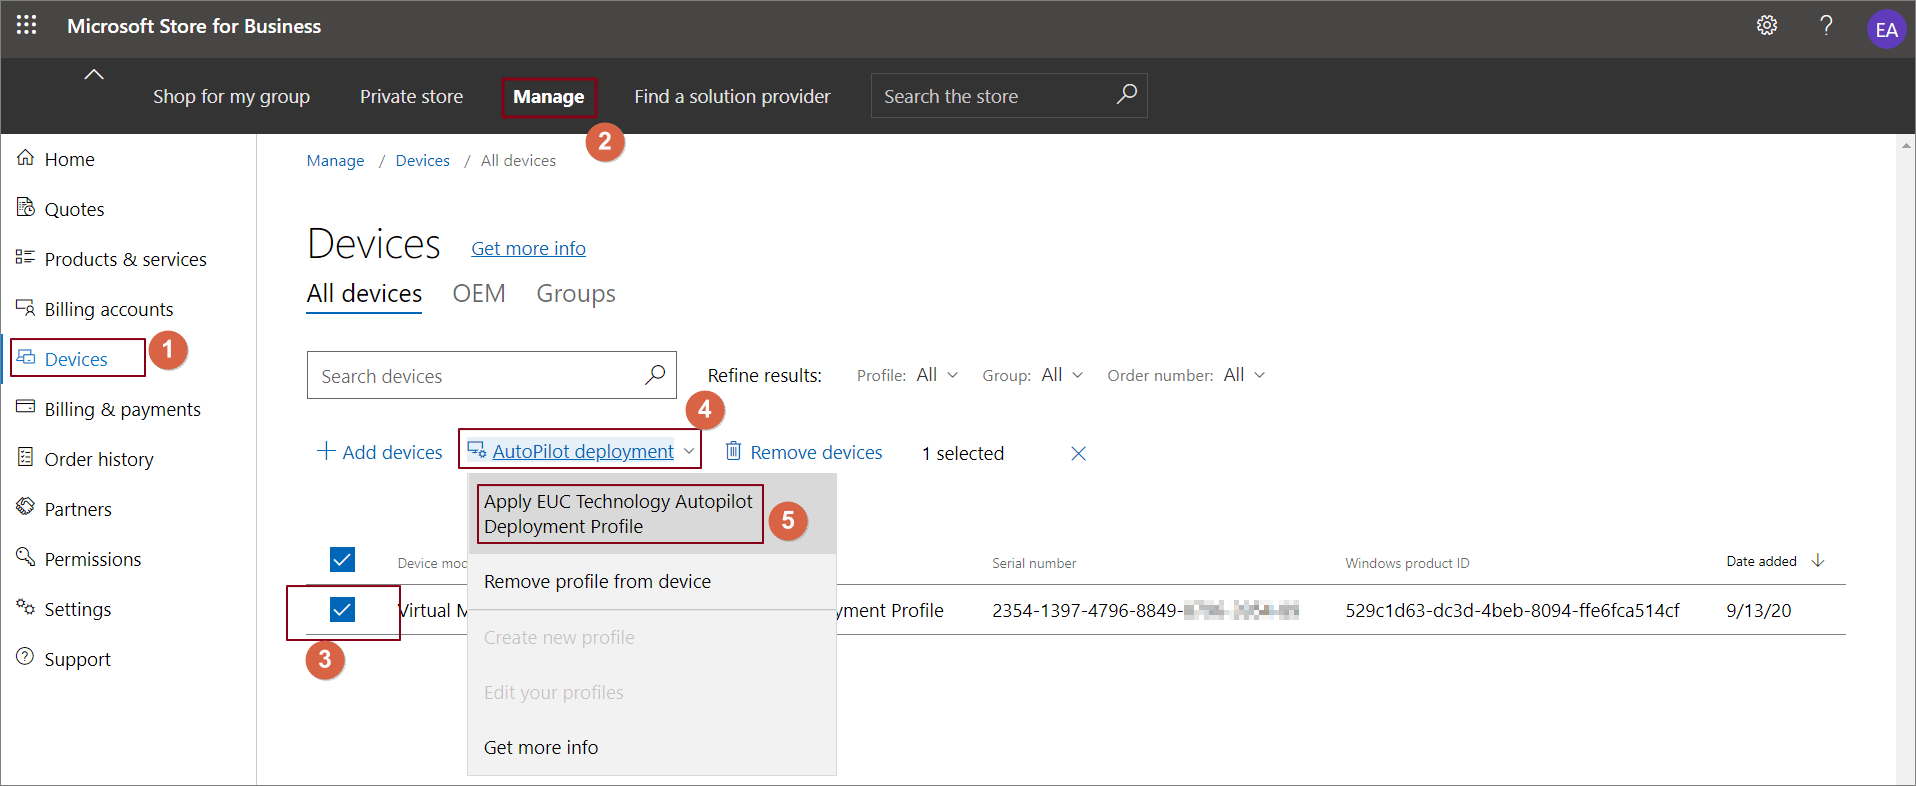The height and width of the screenshot is (786, 1916).
Task: Select Create new profile menu entry
Action: pyautogui.click(x=651, y=638)
